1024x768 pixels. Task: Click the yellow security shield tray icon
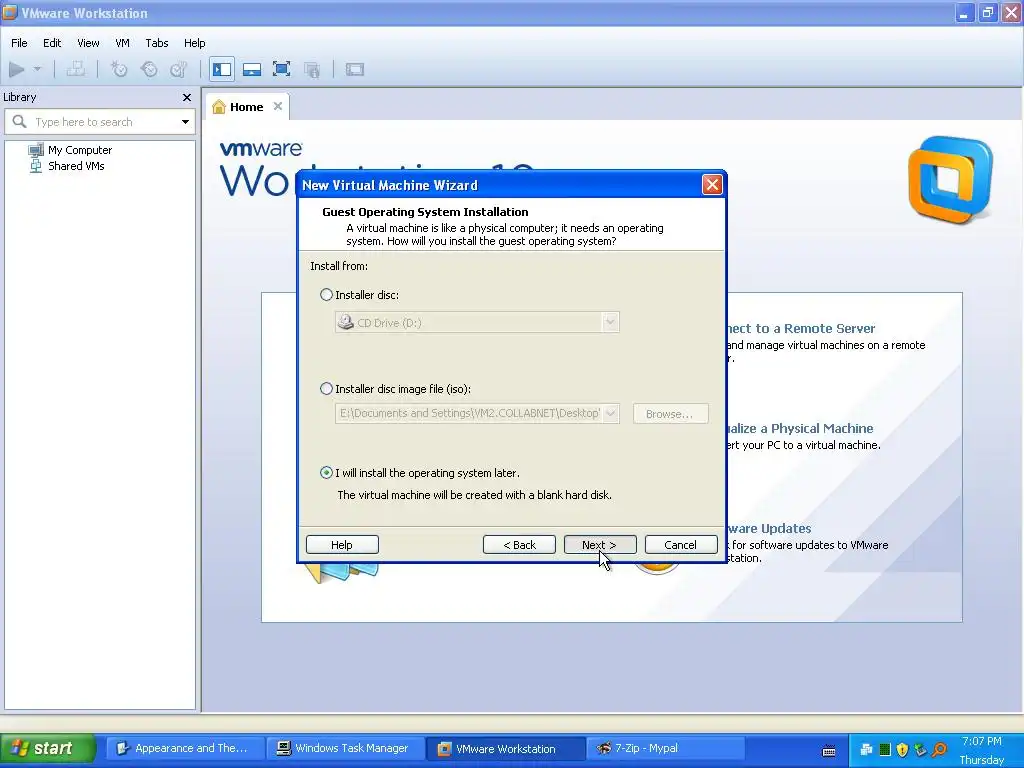[903, 749]
